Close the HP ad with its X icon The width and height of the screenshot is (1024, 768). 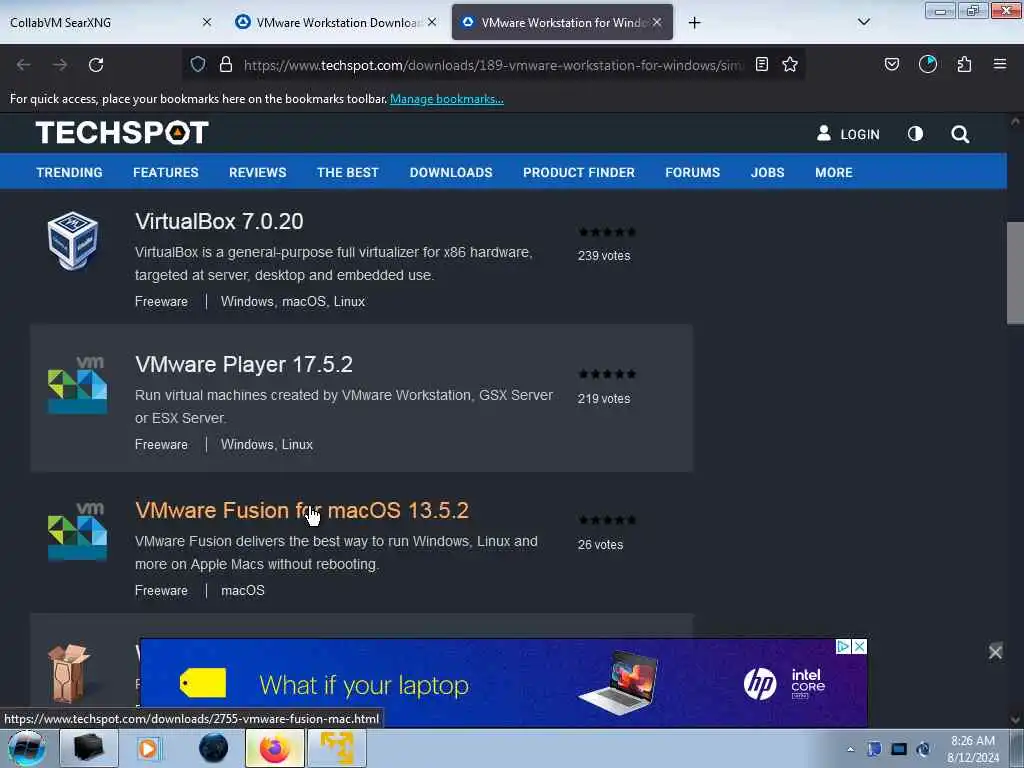click(860, 647)
